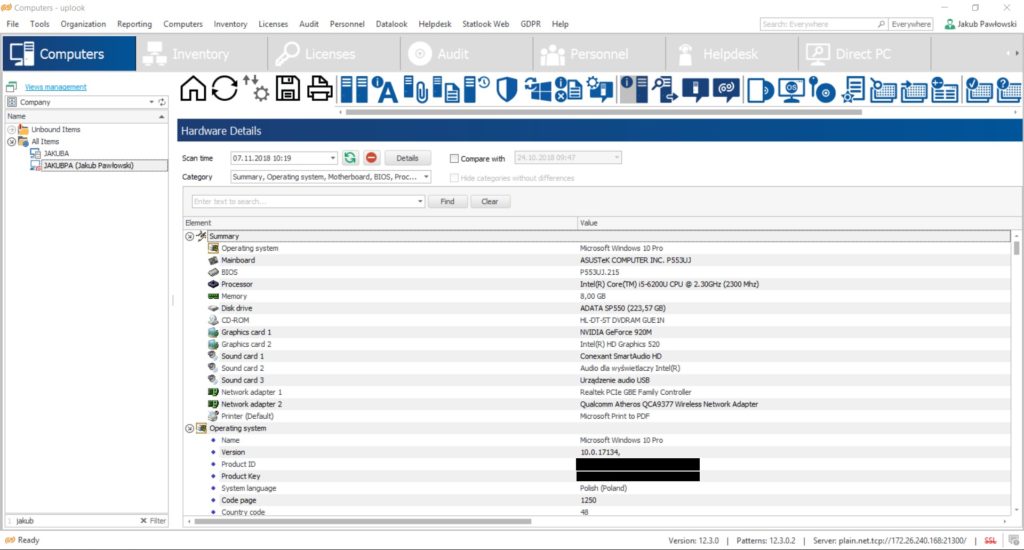Click the view refresh icon beside Company dropdown

[x=162, y=102]
